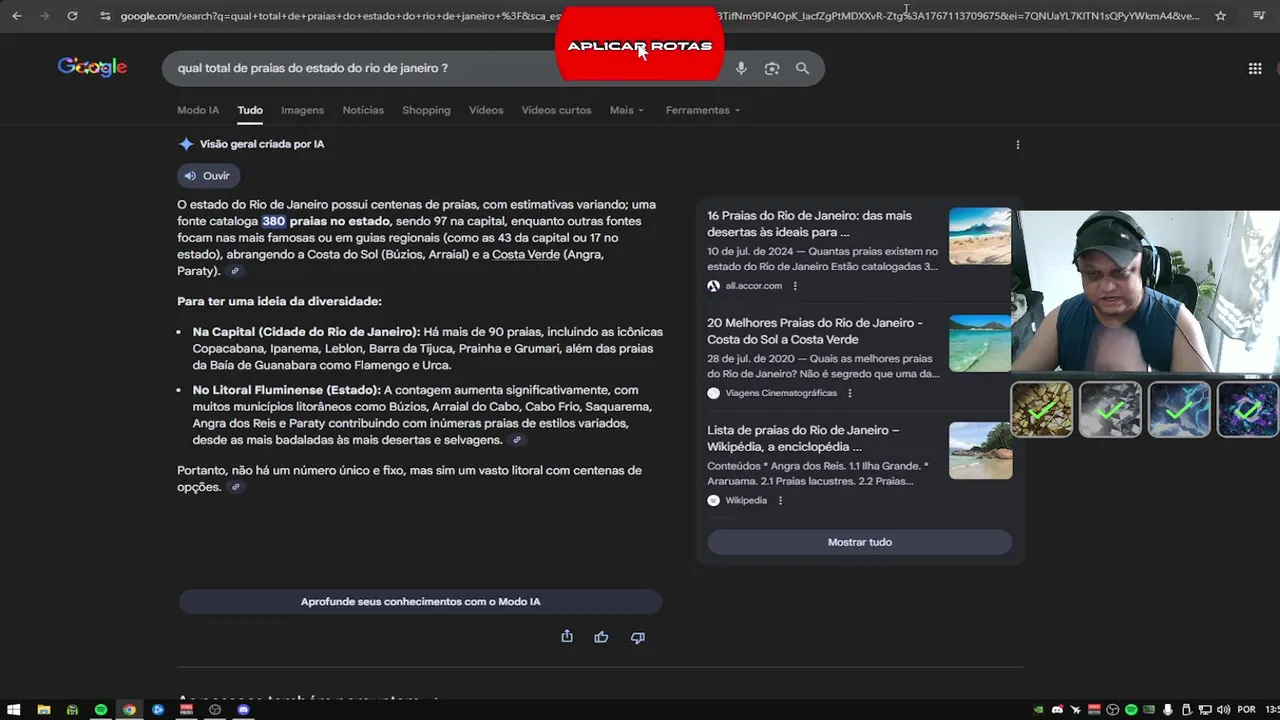Click the NVIDIA tray icon
The image size is (1280, 720).
tap(1039, 710)
